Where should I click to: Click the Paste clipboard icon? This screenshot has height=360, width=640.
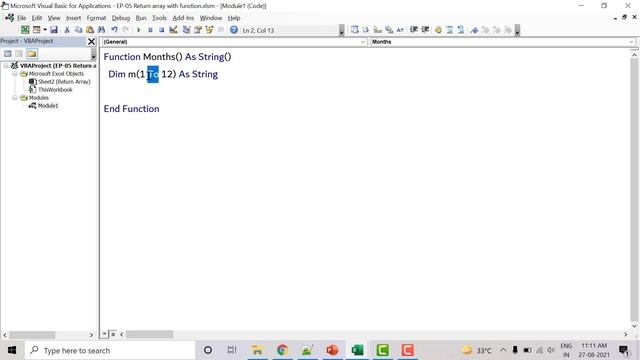click(90, 30)
